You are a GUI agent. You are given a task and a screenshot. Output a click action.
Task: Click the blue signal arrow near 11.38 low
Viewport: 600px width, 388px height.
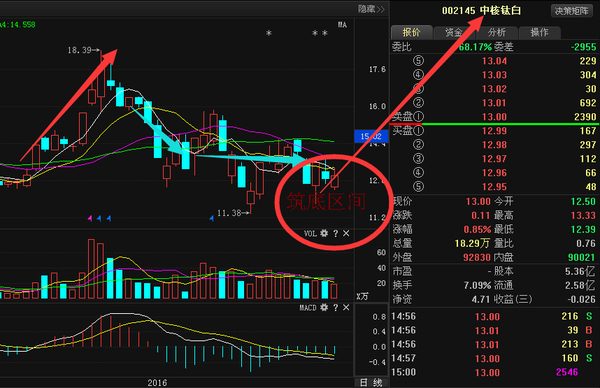(212, 218)
